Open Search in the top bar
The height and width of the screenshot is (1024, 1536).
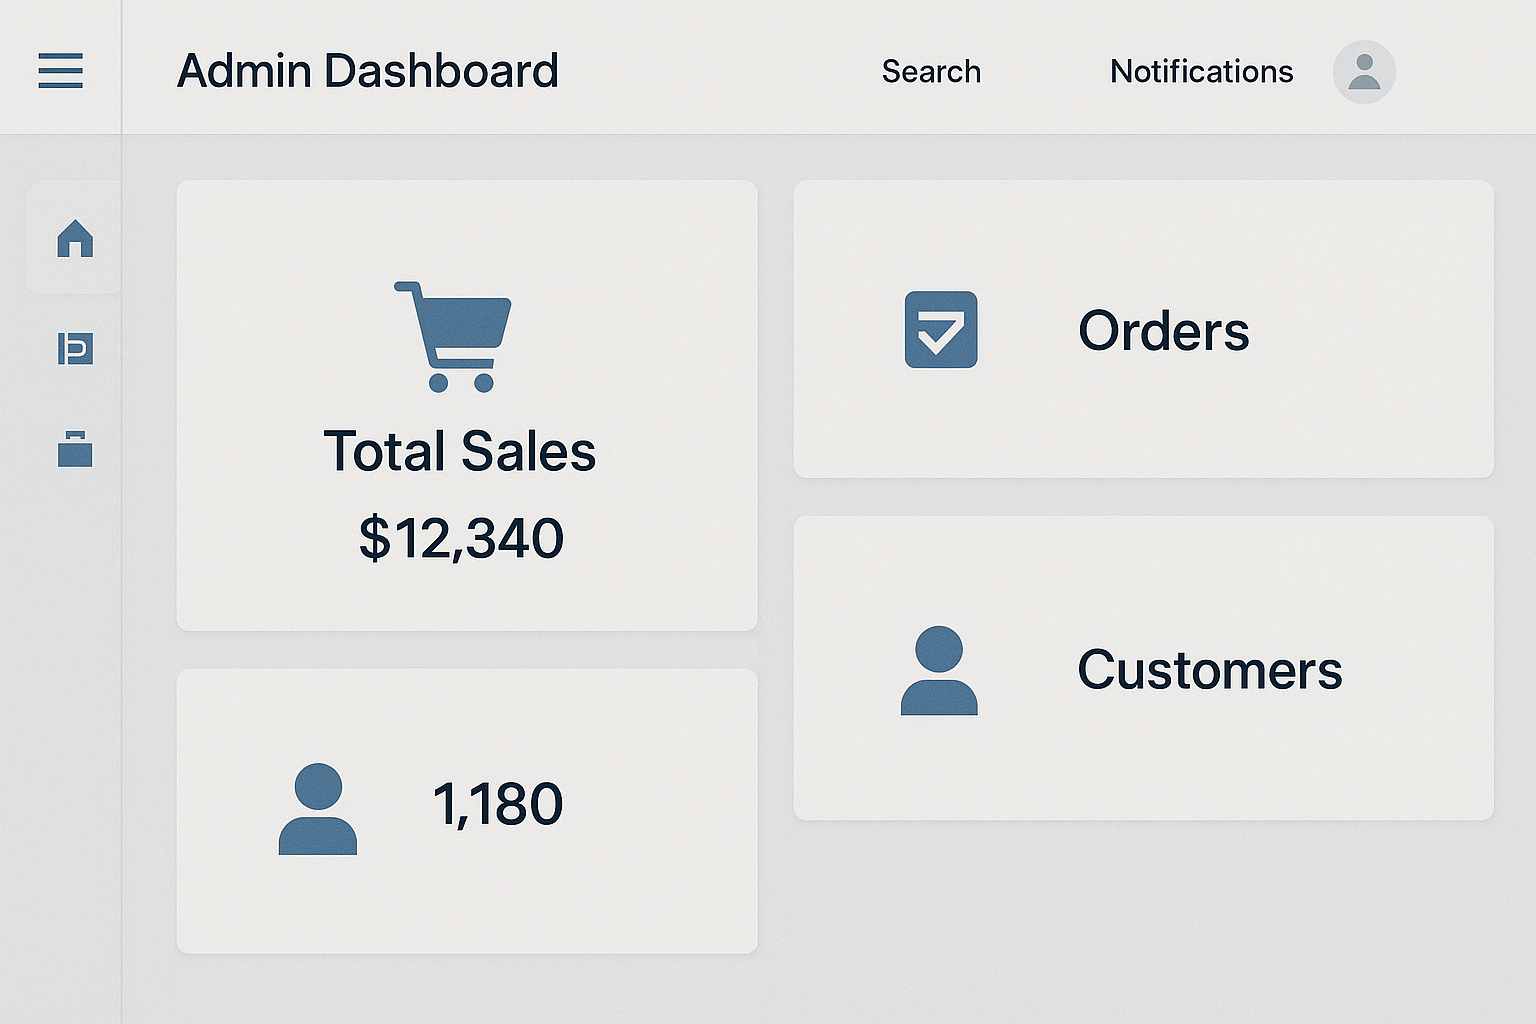[931, 72]
